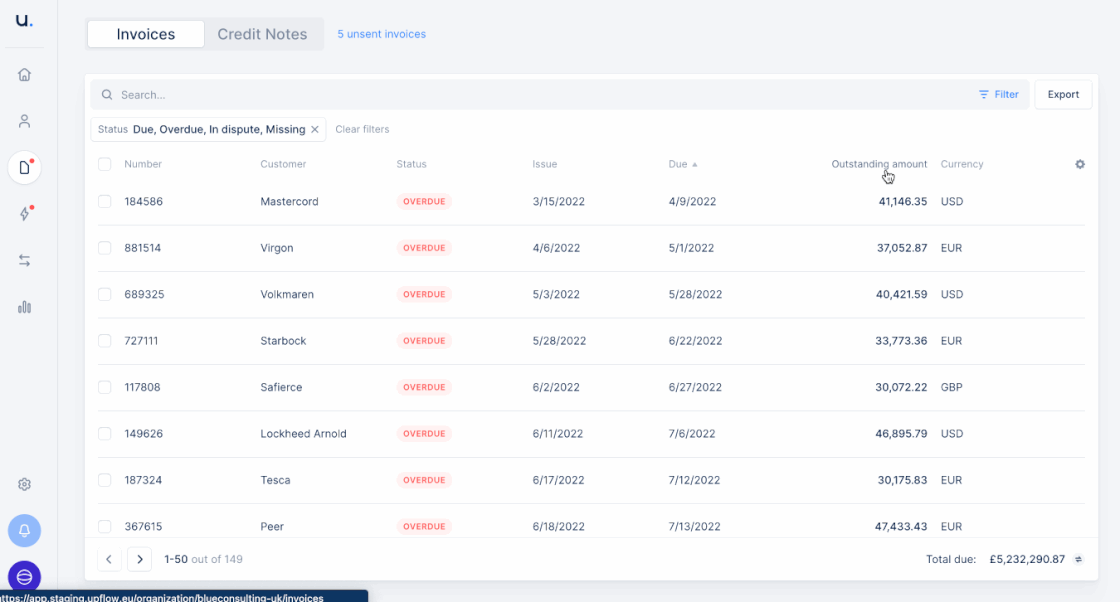
Task: Select invoice 184586 checkbox
Action: tap(105, 201)
